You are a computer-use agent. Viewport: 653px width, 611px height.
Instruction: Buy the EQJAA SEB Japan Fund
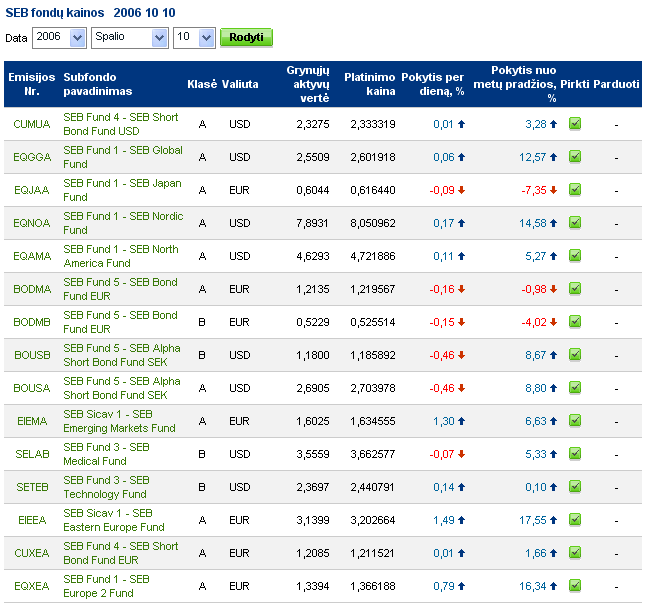575,190
